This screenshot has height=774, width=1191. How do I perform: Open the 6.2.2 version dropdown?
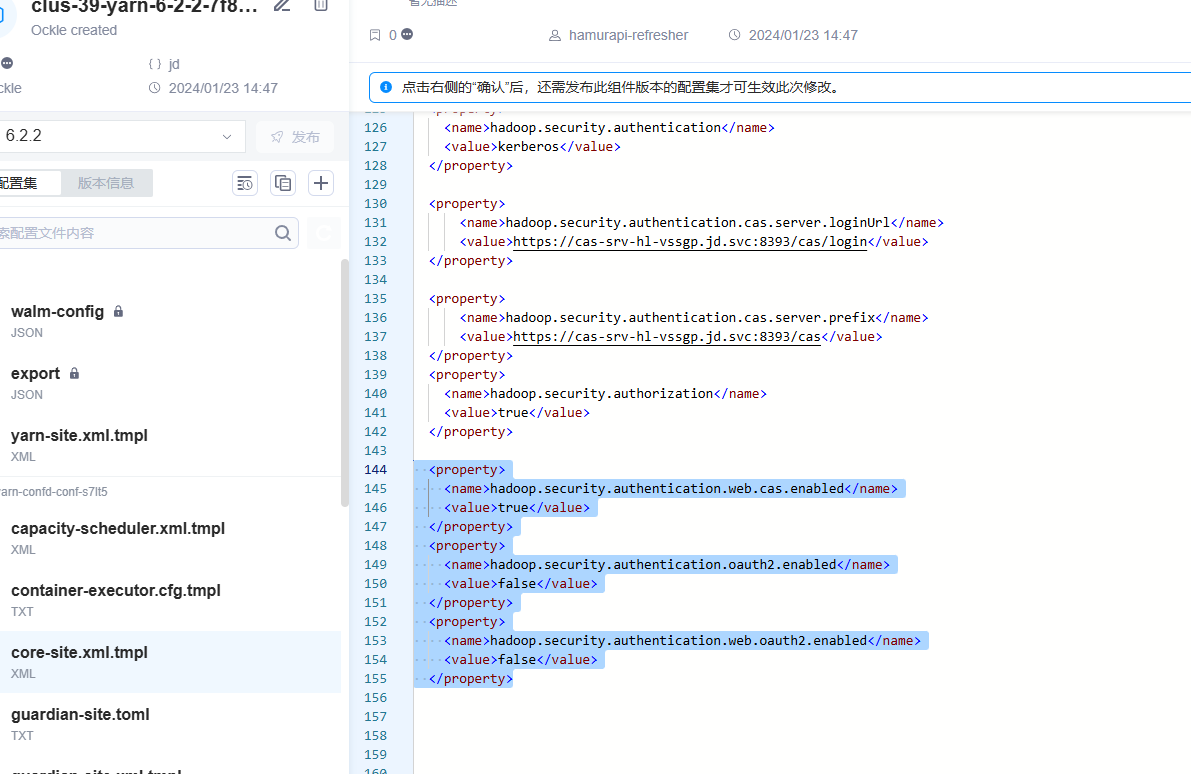pyautogui.click(x=122, y=136)
